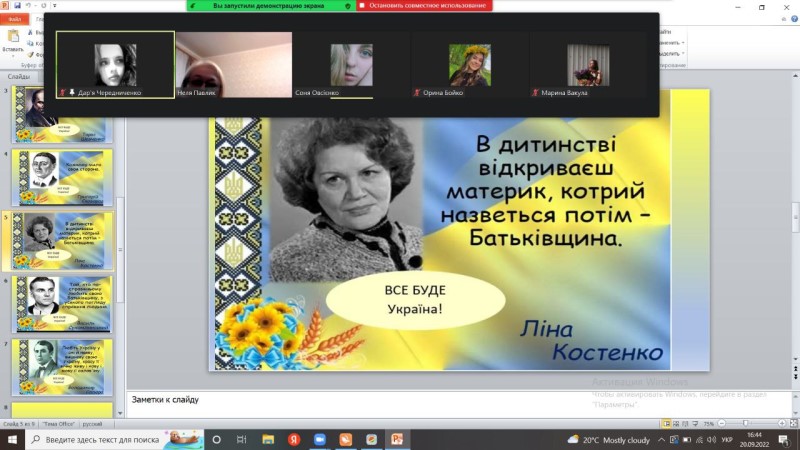This screenshot has width=800, height=450.
Task: Click the Вставить paste icon
Action: pyautogui.click(x=13, y=36)
